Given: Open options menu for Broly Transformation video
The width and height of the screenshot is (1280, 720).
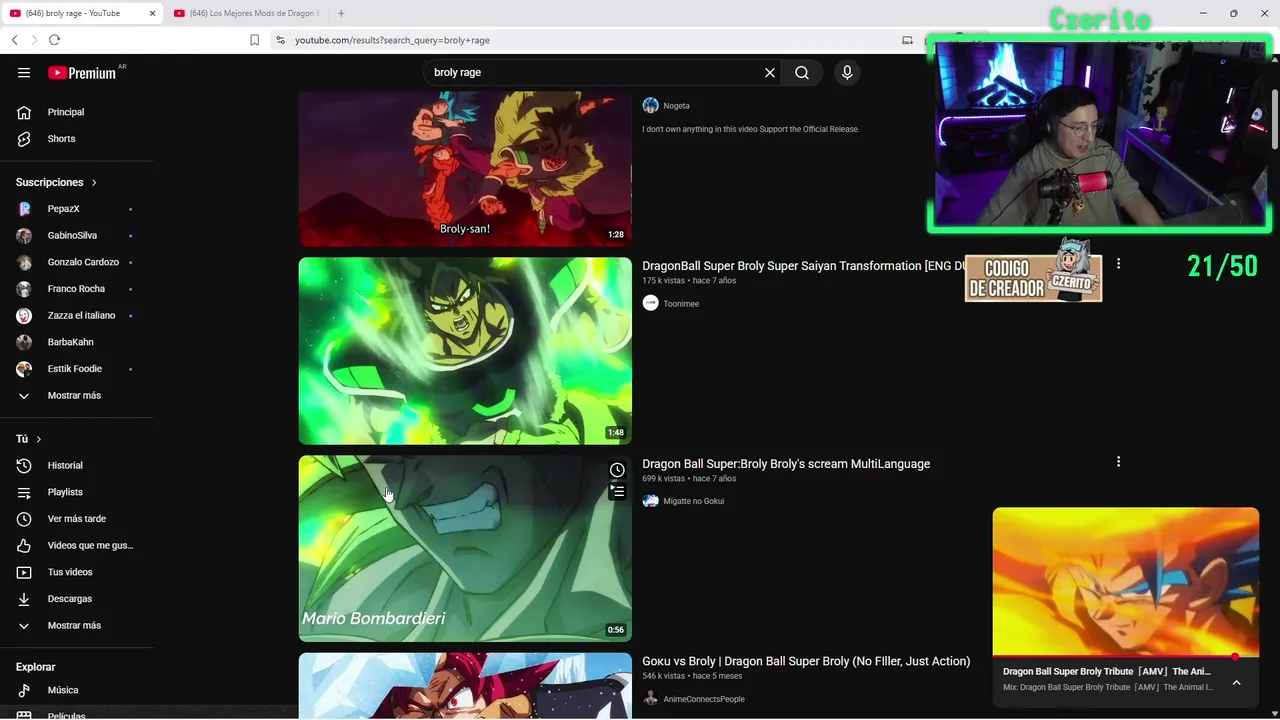Looking at the screenshot, I should (1118, 264).
